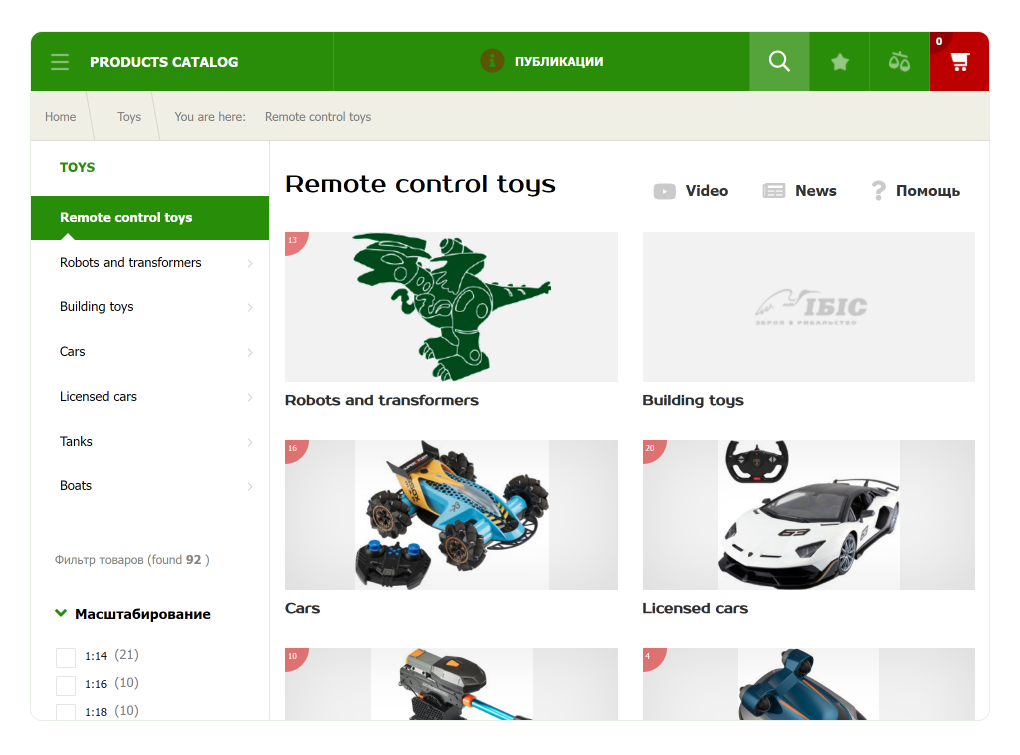Check the 1:14 scale checkbox
Screen dimensions: 1020x755
[66, 657]
